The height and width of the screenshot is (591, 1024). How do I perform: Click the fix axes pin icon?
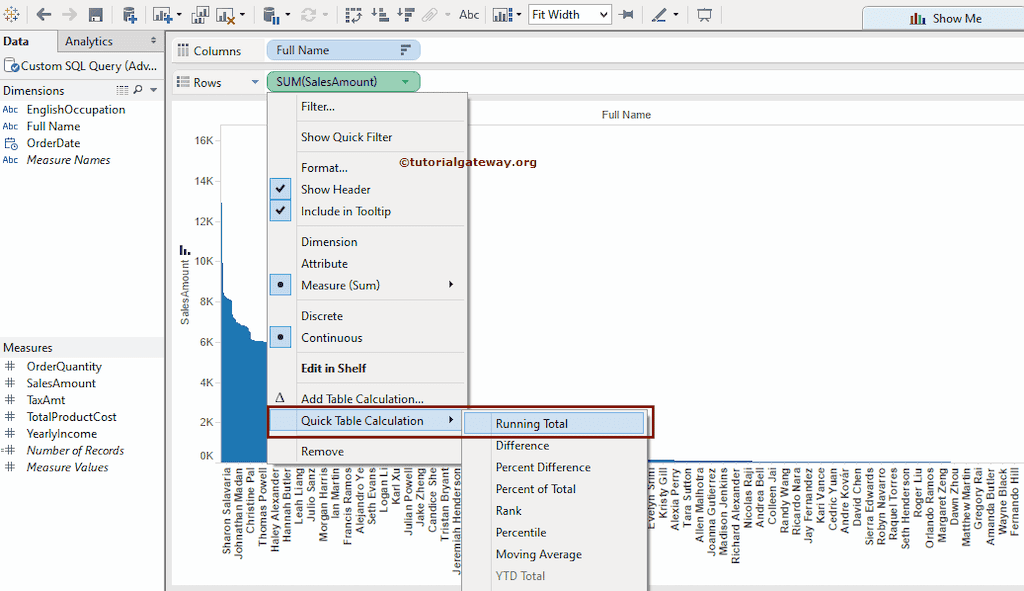627,15
